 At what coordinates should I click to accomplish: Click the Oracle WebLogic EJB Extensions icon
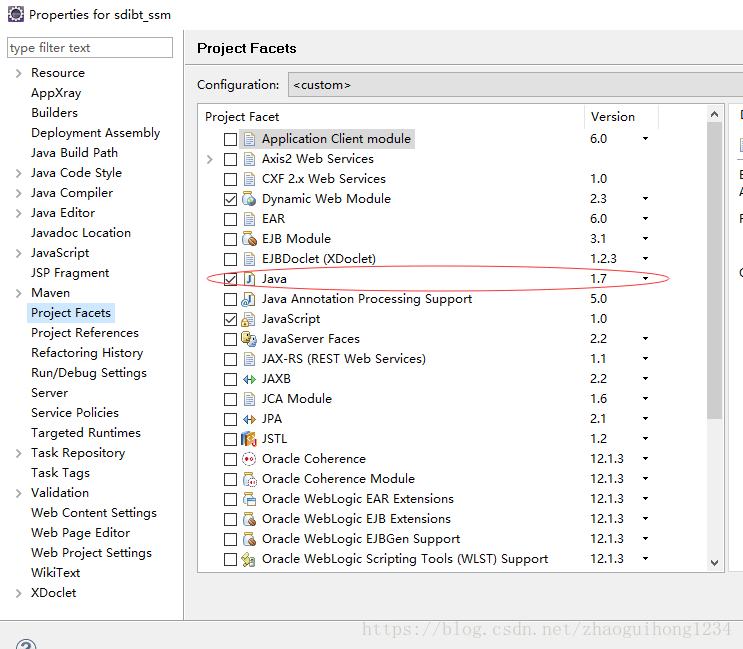point(249,519)
